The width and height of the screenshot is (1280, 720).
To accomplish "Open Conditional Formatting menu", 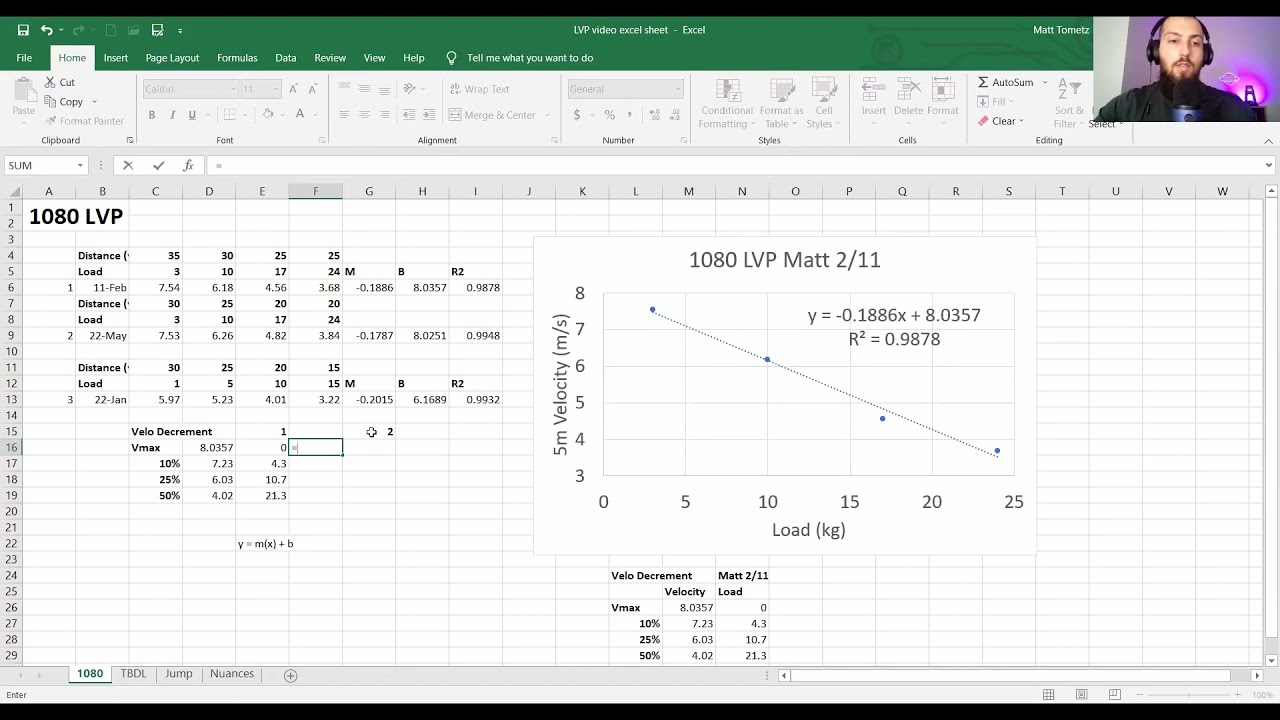I will [x=727, y=103].
